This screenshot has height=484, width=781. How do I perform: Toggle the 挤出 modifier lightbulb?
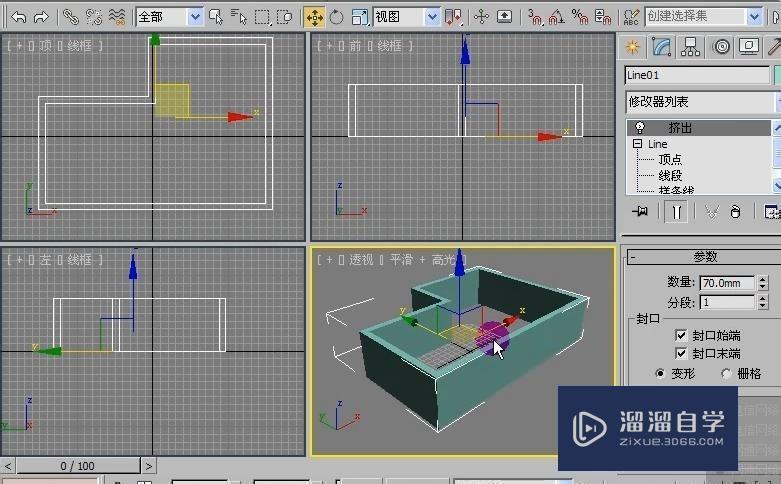[641, 128]
